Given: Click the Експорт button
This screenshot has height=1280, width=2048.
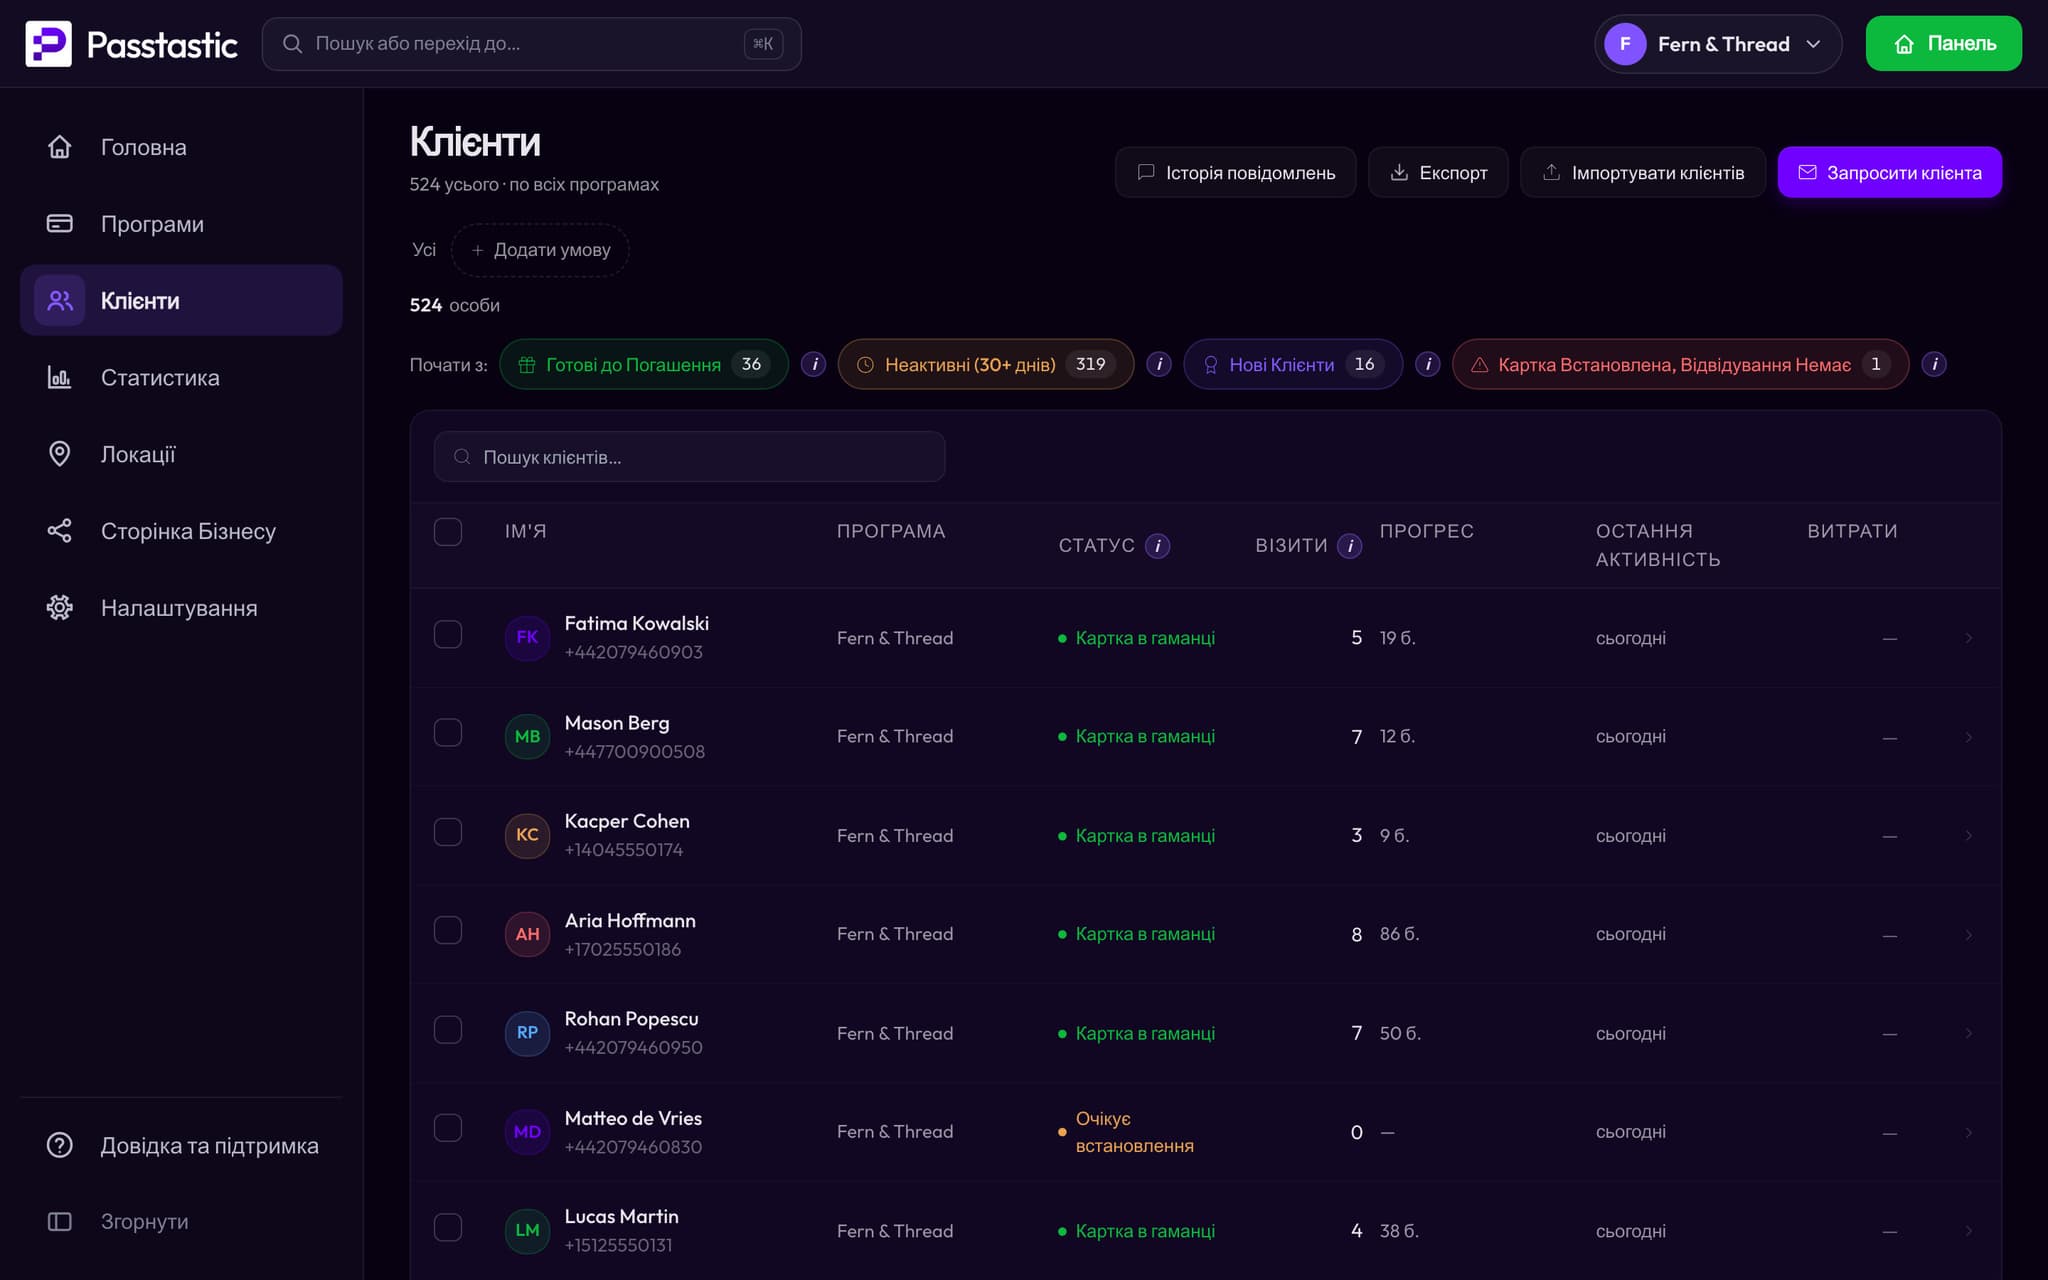Looking at the screenshot, I should tap(1438, 173).
